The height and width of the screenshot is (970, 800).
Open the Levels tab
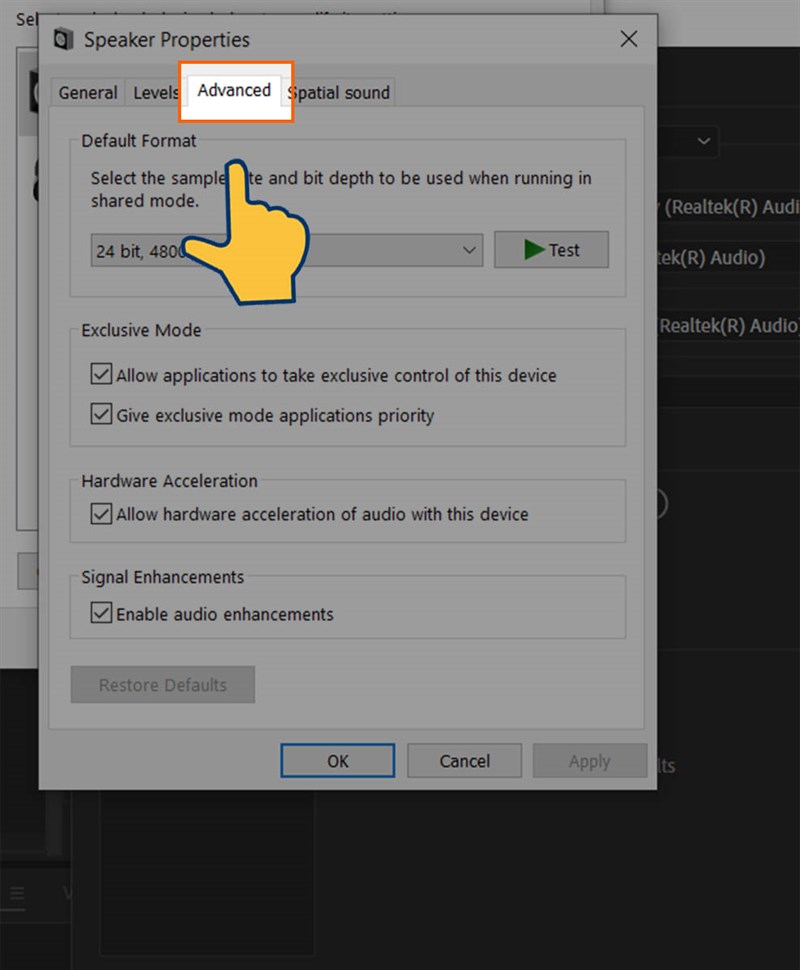(155, 92)
